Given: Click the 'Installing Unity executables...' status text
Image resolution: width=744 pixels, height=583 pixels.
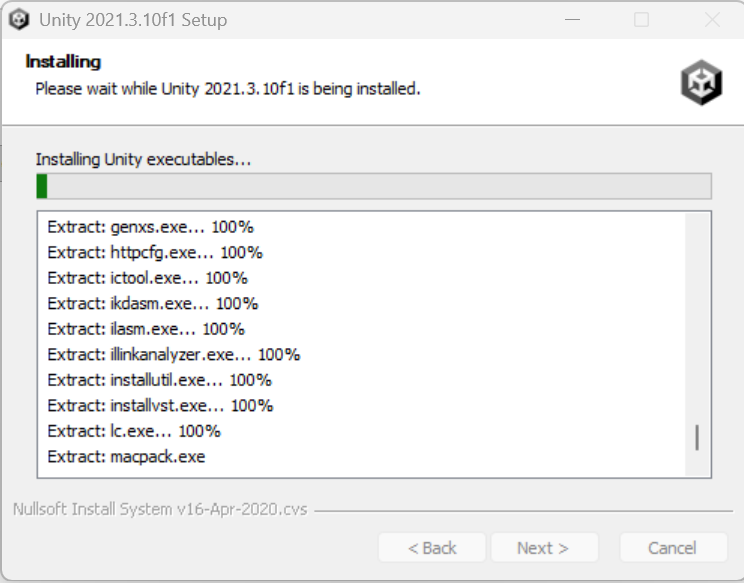Looking at the screenshot, I should point(143,160).
